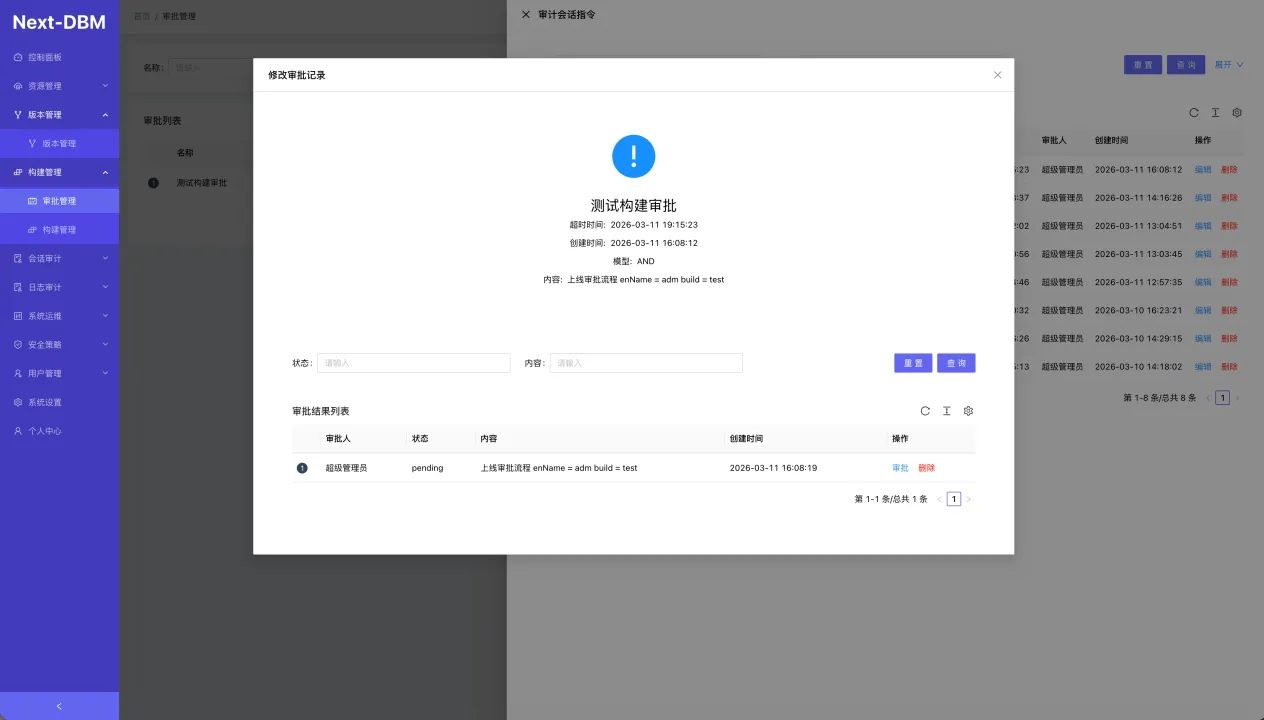Refresh the 审批结果列表 table
The height and width of the screenshot is (720, 1264).
[x=925, y=411]
